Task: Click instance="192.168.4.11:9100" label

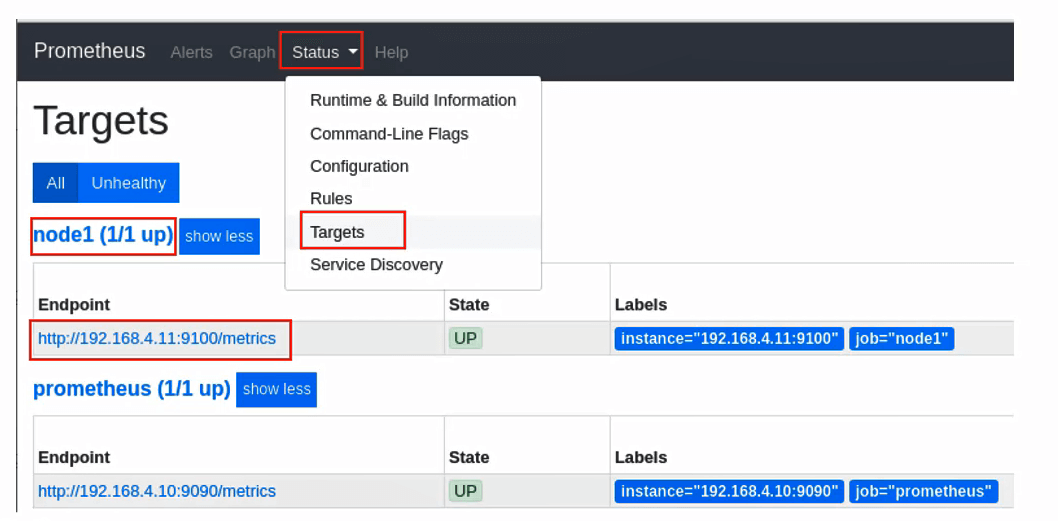Action: (729, 339)
